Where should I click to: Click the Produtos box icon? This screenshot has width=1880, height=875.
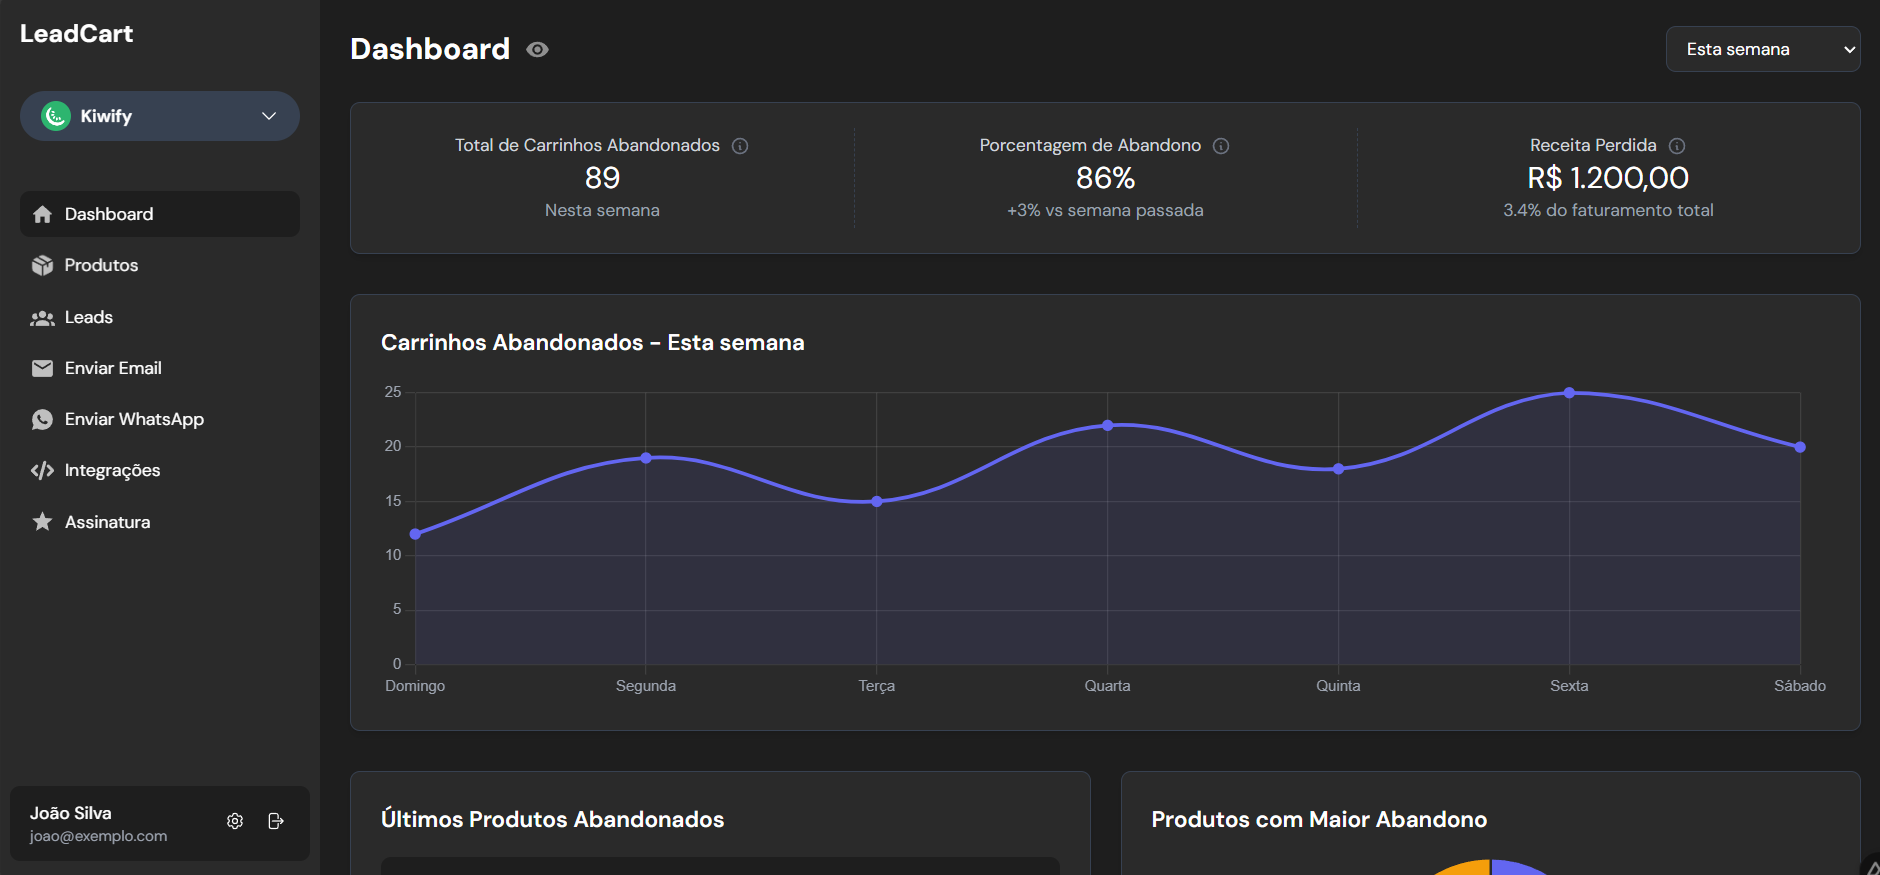[x=42, y=265]
